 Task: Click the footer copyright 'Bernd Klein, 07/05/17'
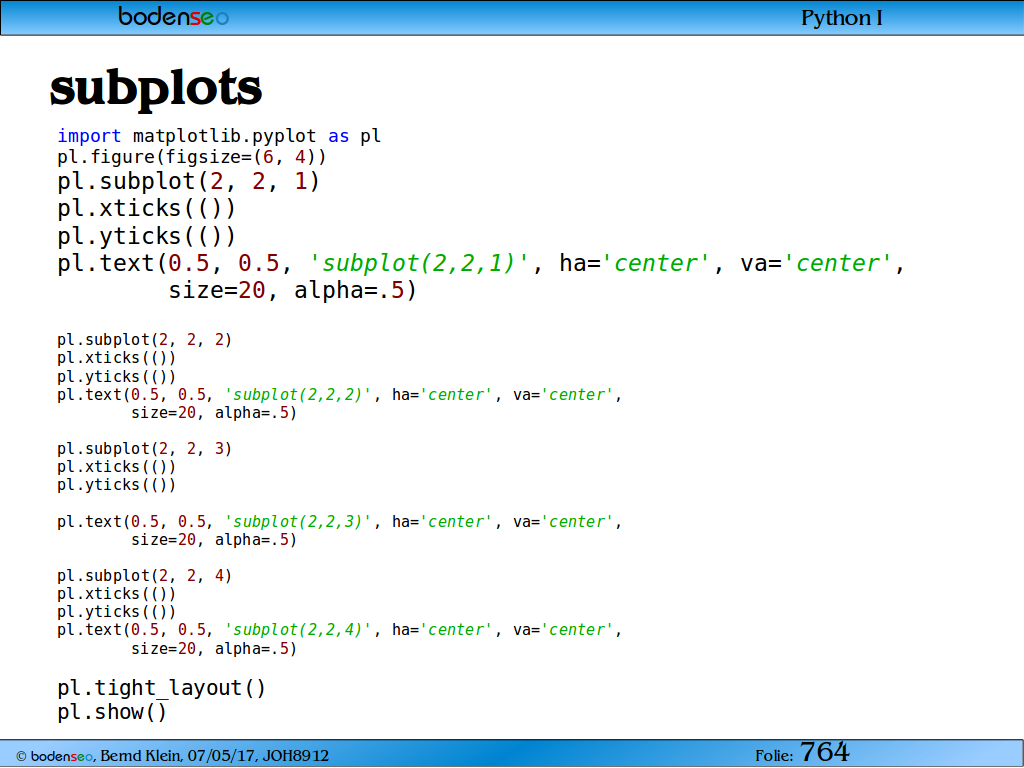(x=181, y=756)
